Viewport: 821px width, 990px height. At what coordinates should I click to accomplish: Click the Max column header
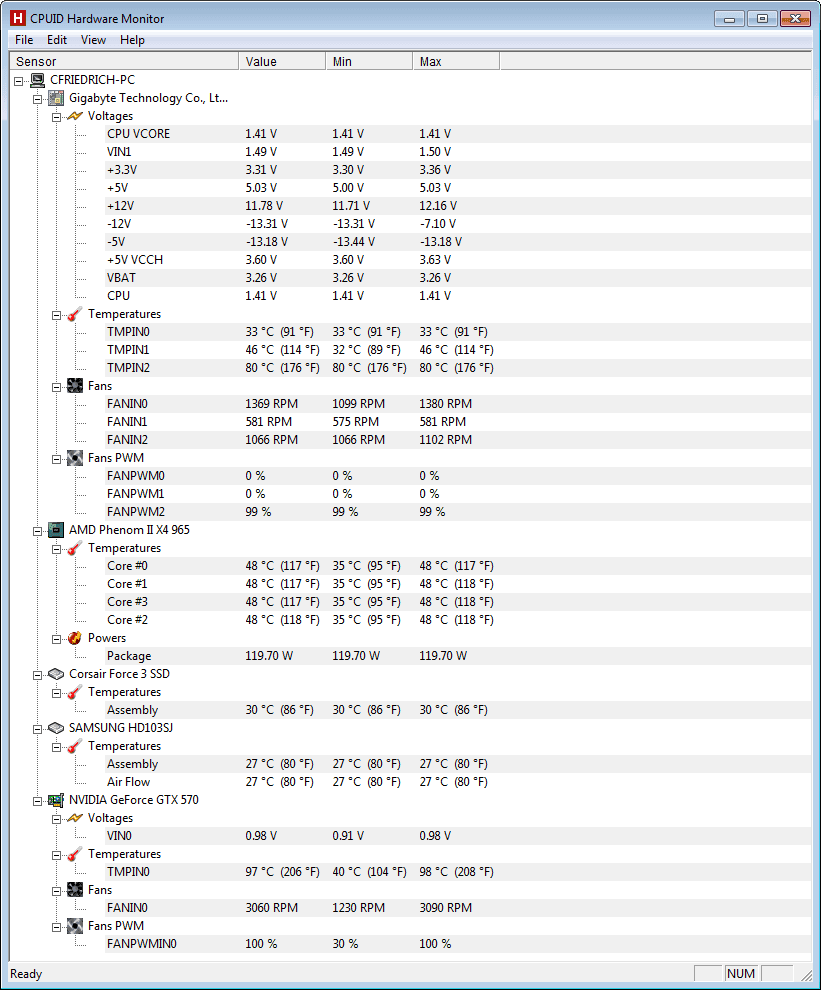pyautogui.click(x=455, y=62)
